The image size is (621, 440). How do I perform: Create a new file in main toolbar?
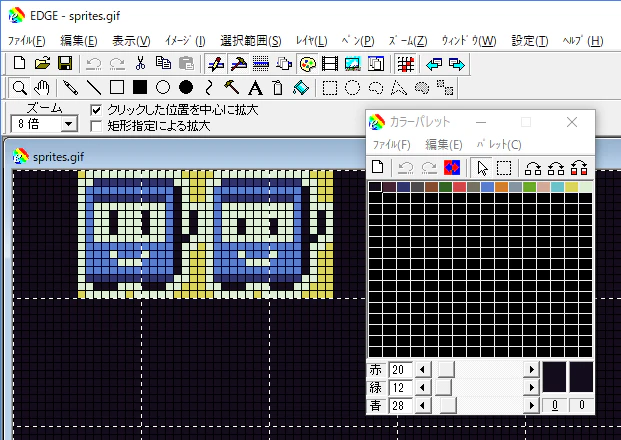click(x=19, y=63)
